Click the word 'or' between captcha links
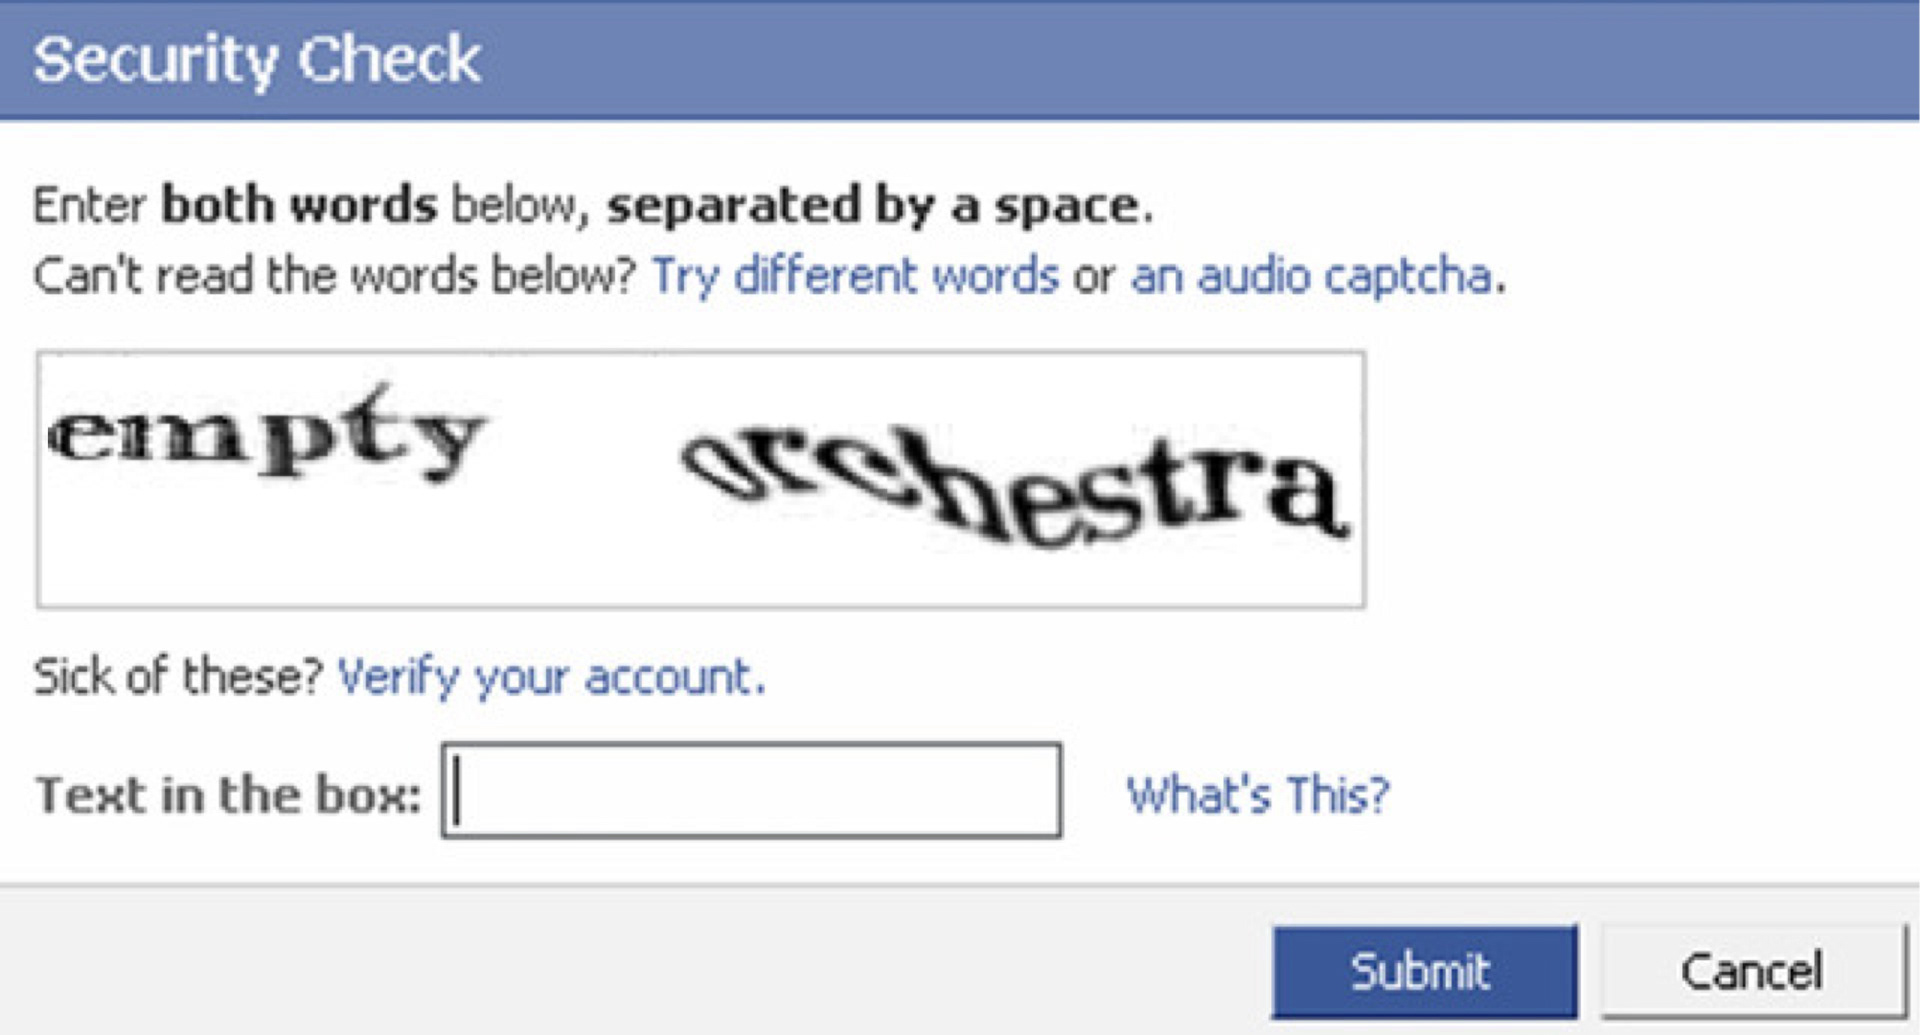The height and width of the screenshot is (1035, 1920). point(1094,275)
